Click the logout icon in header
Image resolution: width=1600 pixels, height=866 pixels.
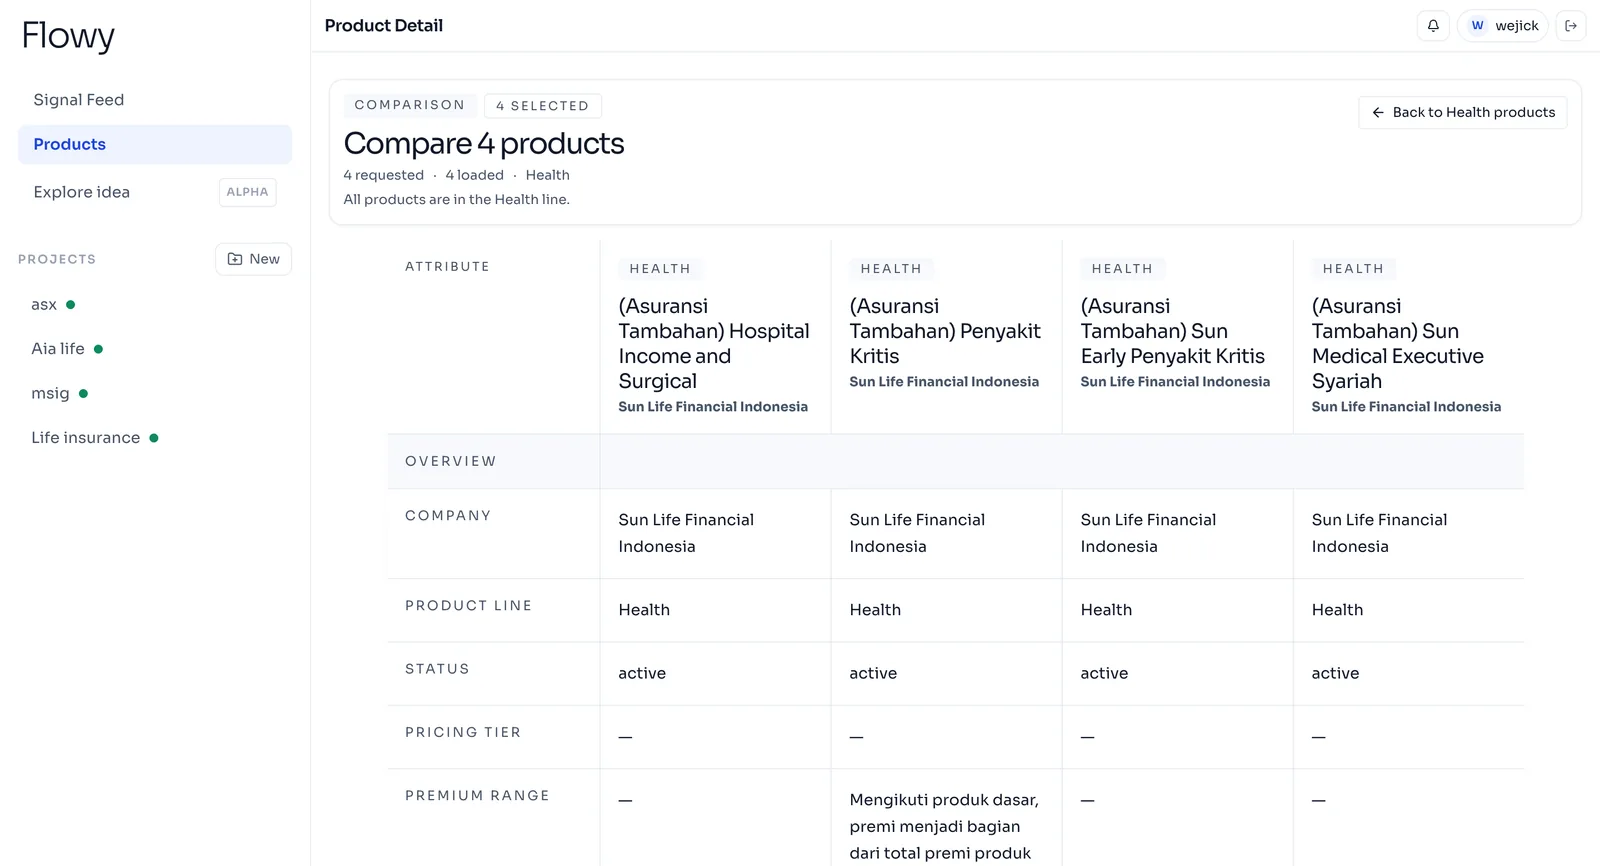click(1571, 26)
